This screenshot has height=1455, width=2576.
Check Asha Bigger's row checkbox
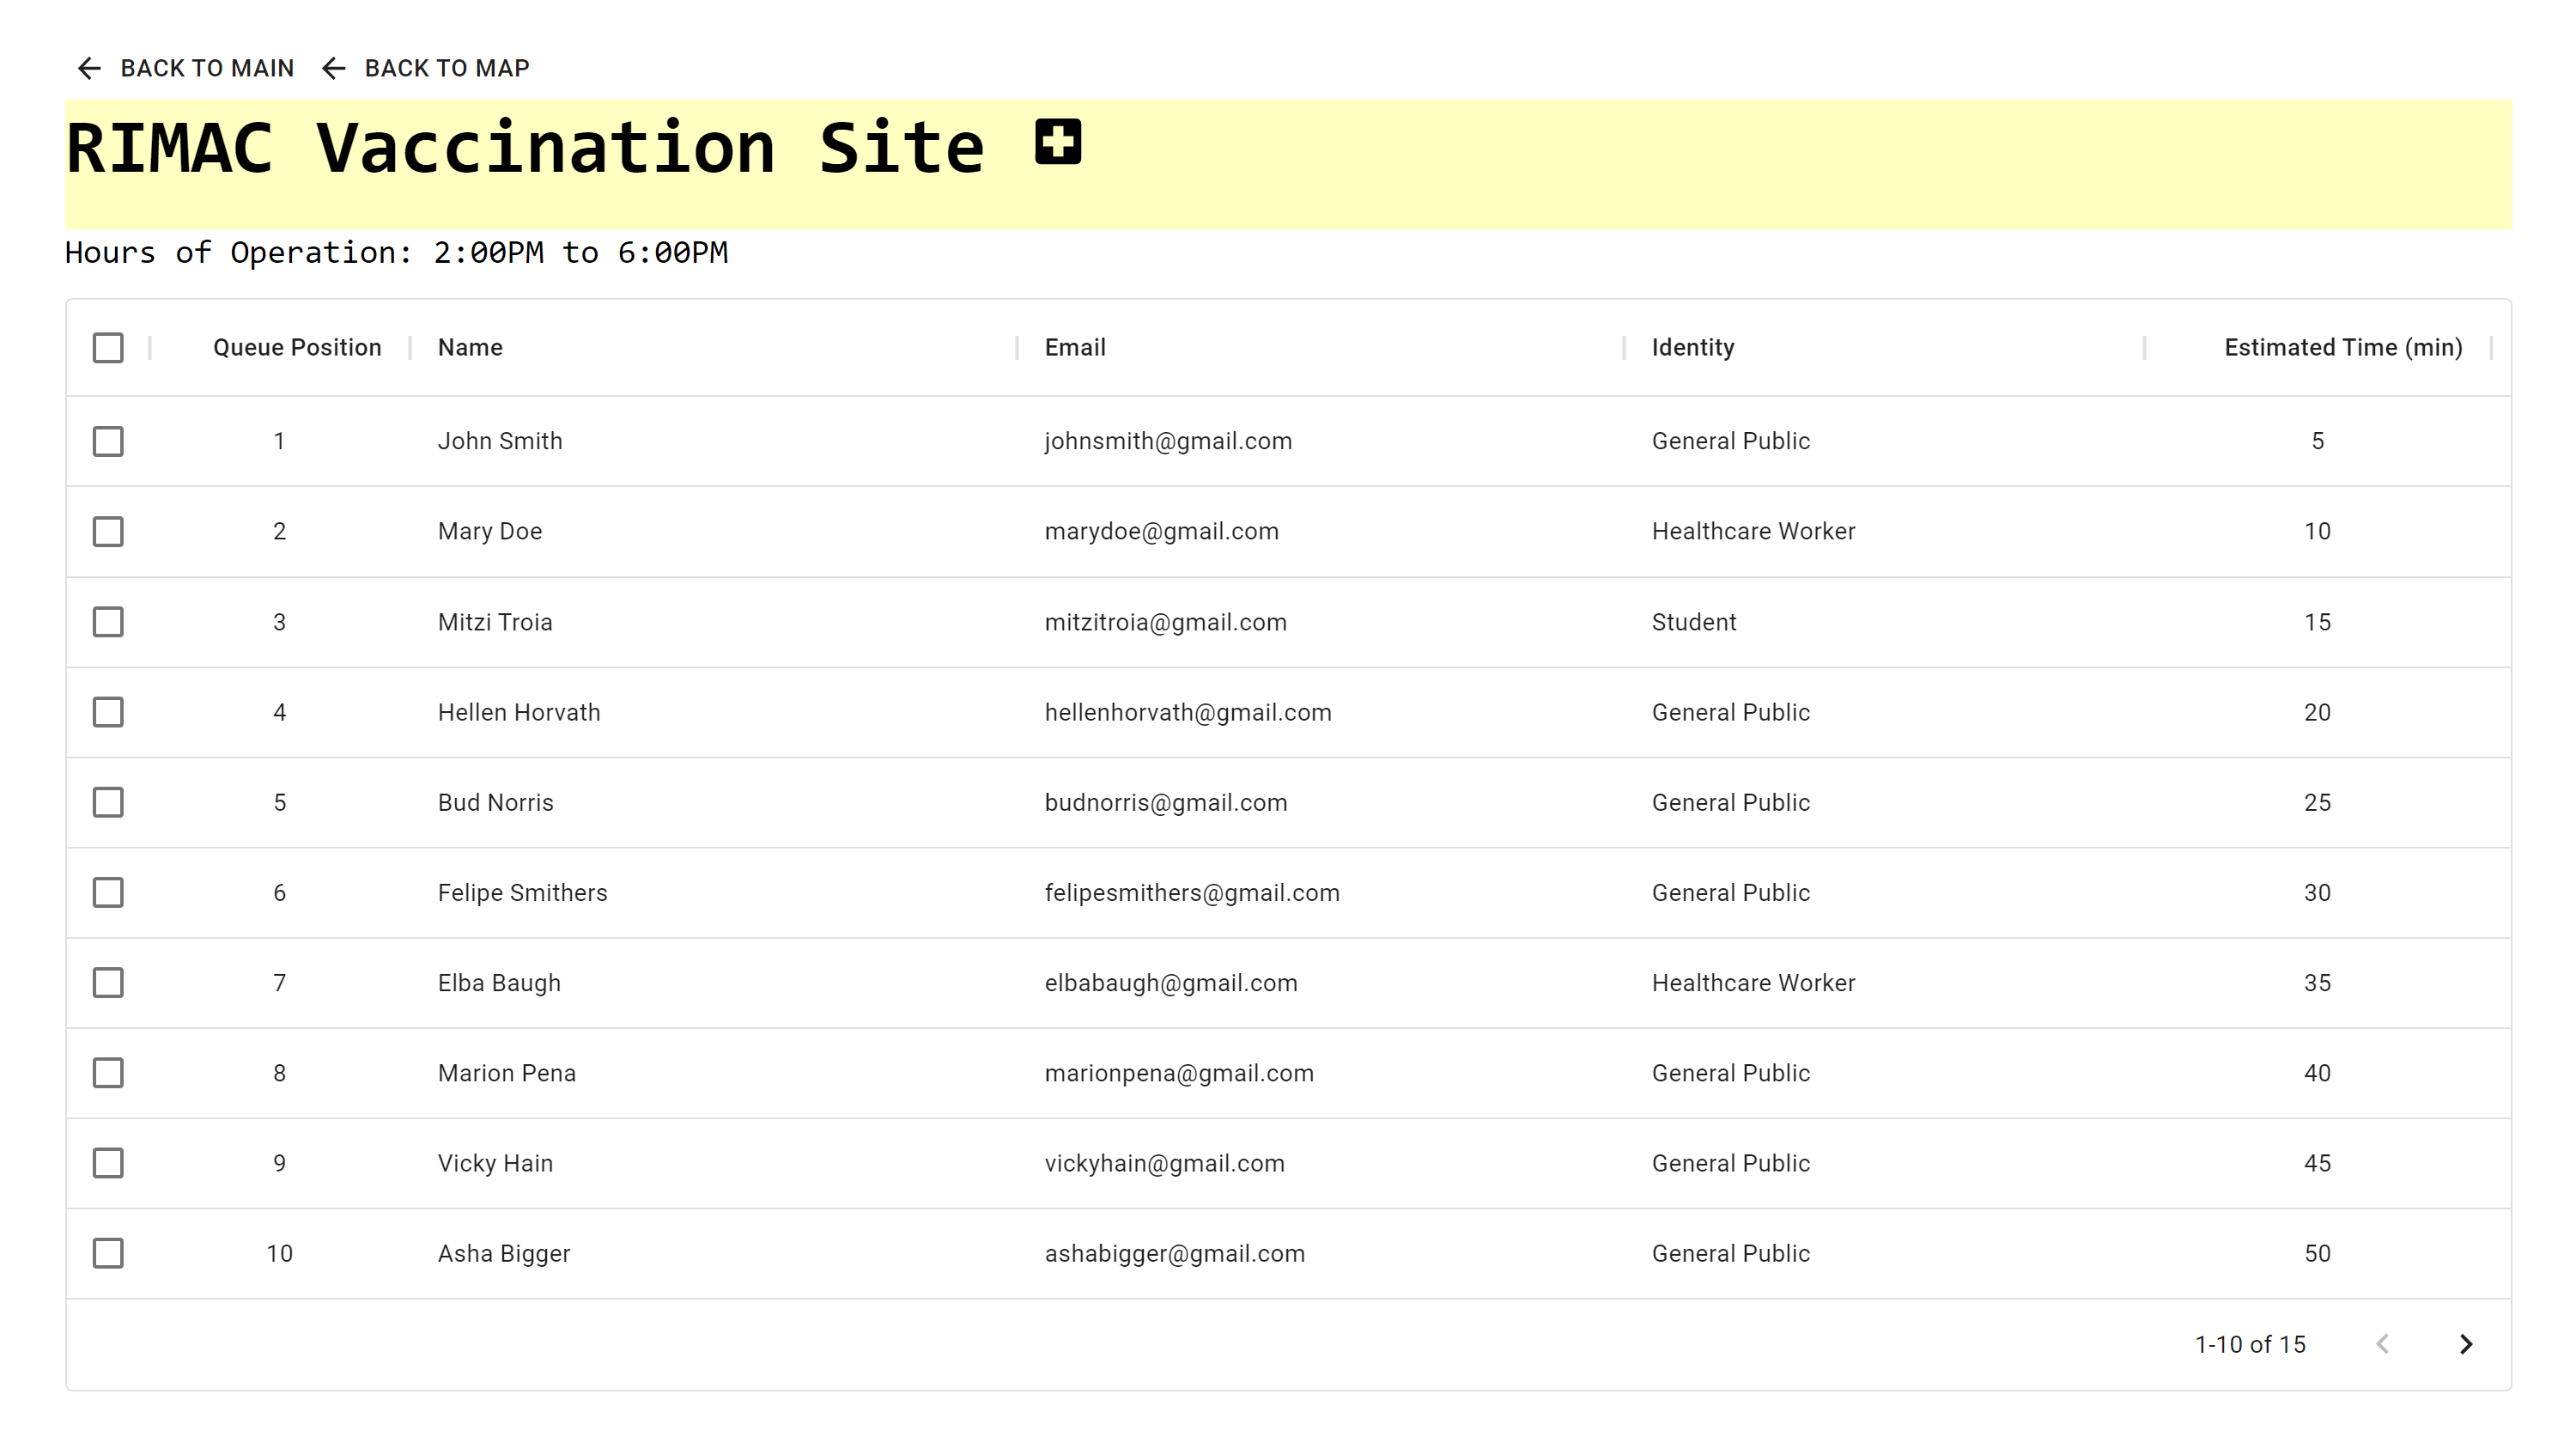click(x=108, y=1253)
